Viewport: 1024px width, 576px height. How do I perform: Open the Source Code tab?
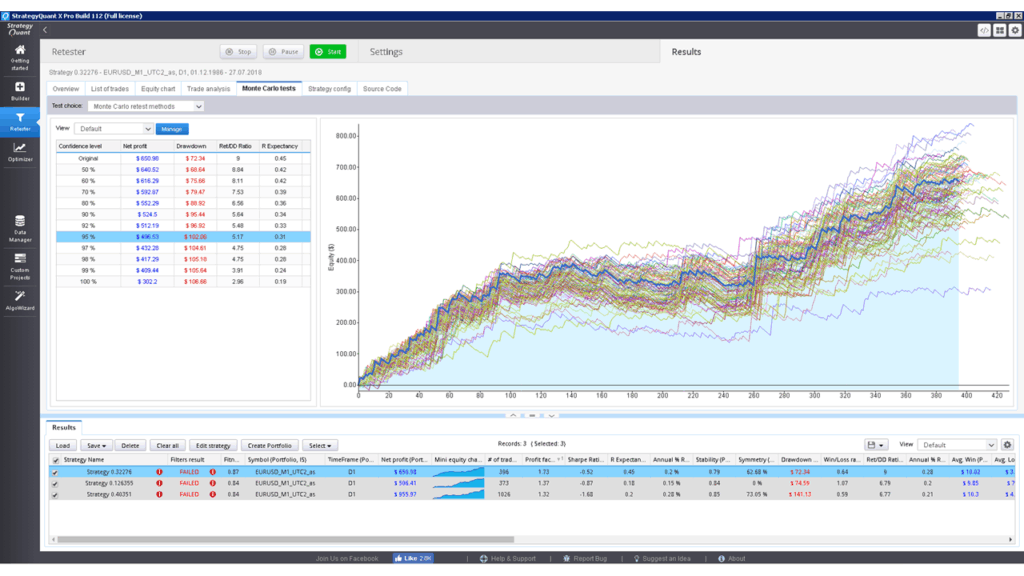click(x=382, y=89)
